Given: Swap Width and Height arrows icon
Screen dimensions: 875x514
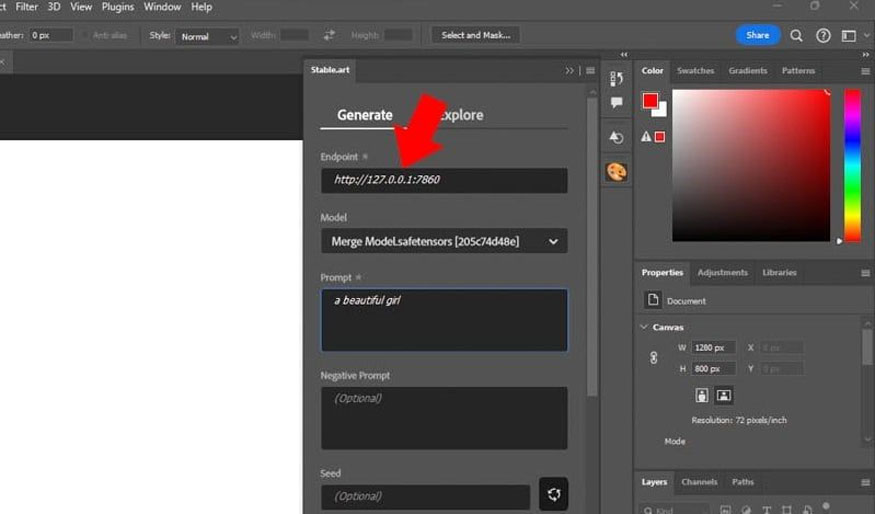Looking at the screenshot, I should pos(329,35).
